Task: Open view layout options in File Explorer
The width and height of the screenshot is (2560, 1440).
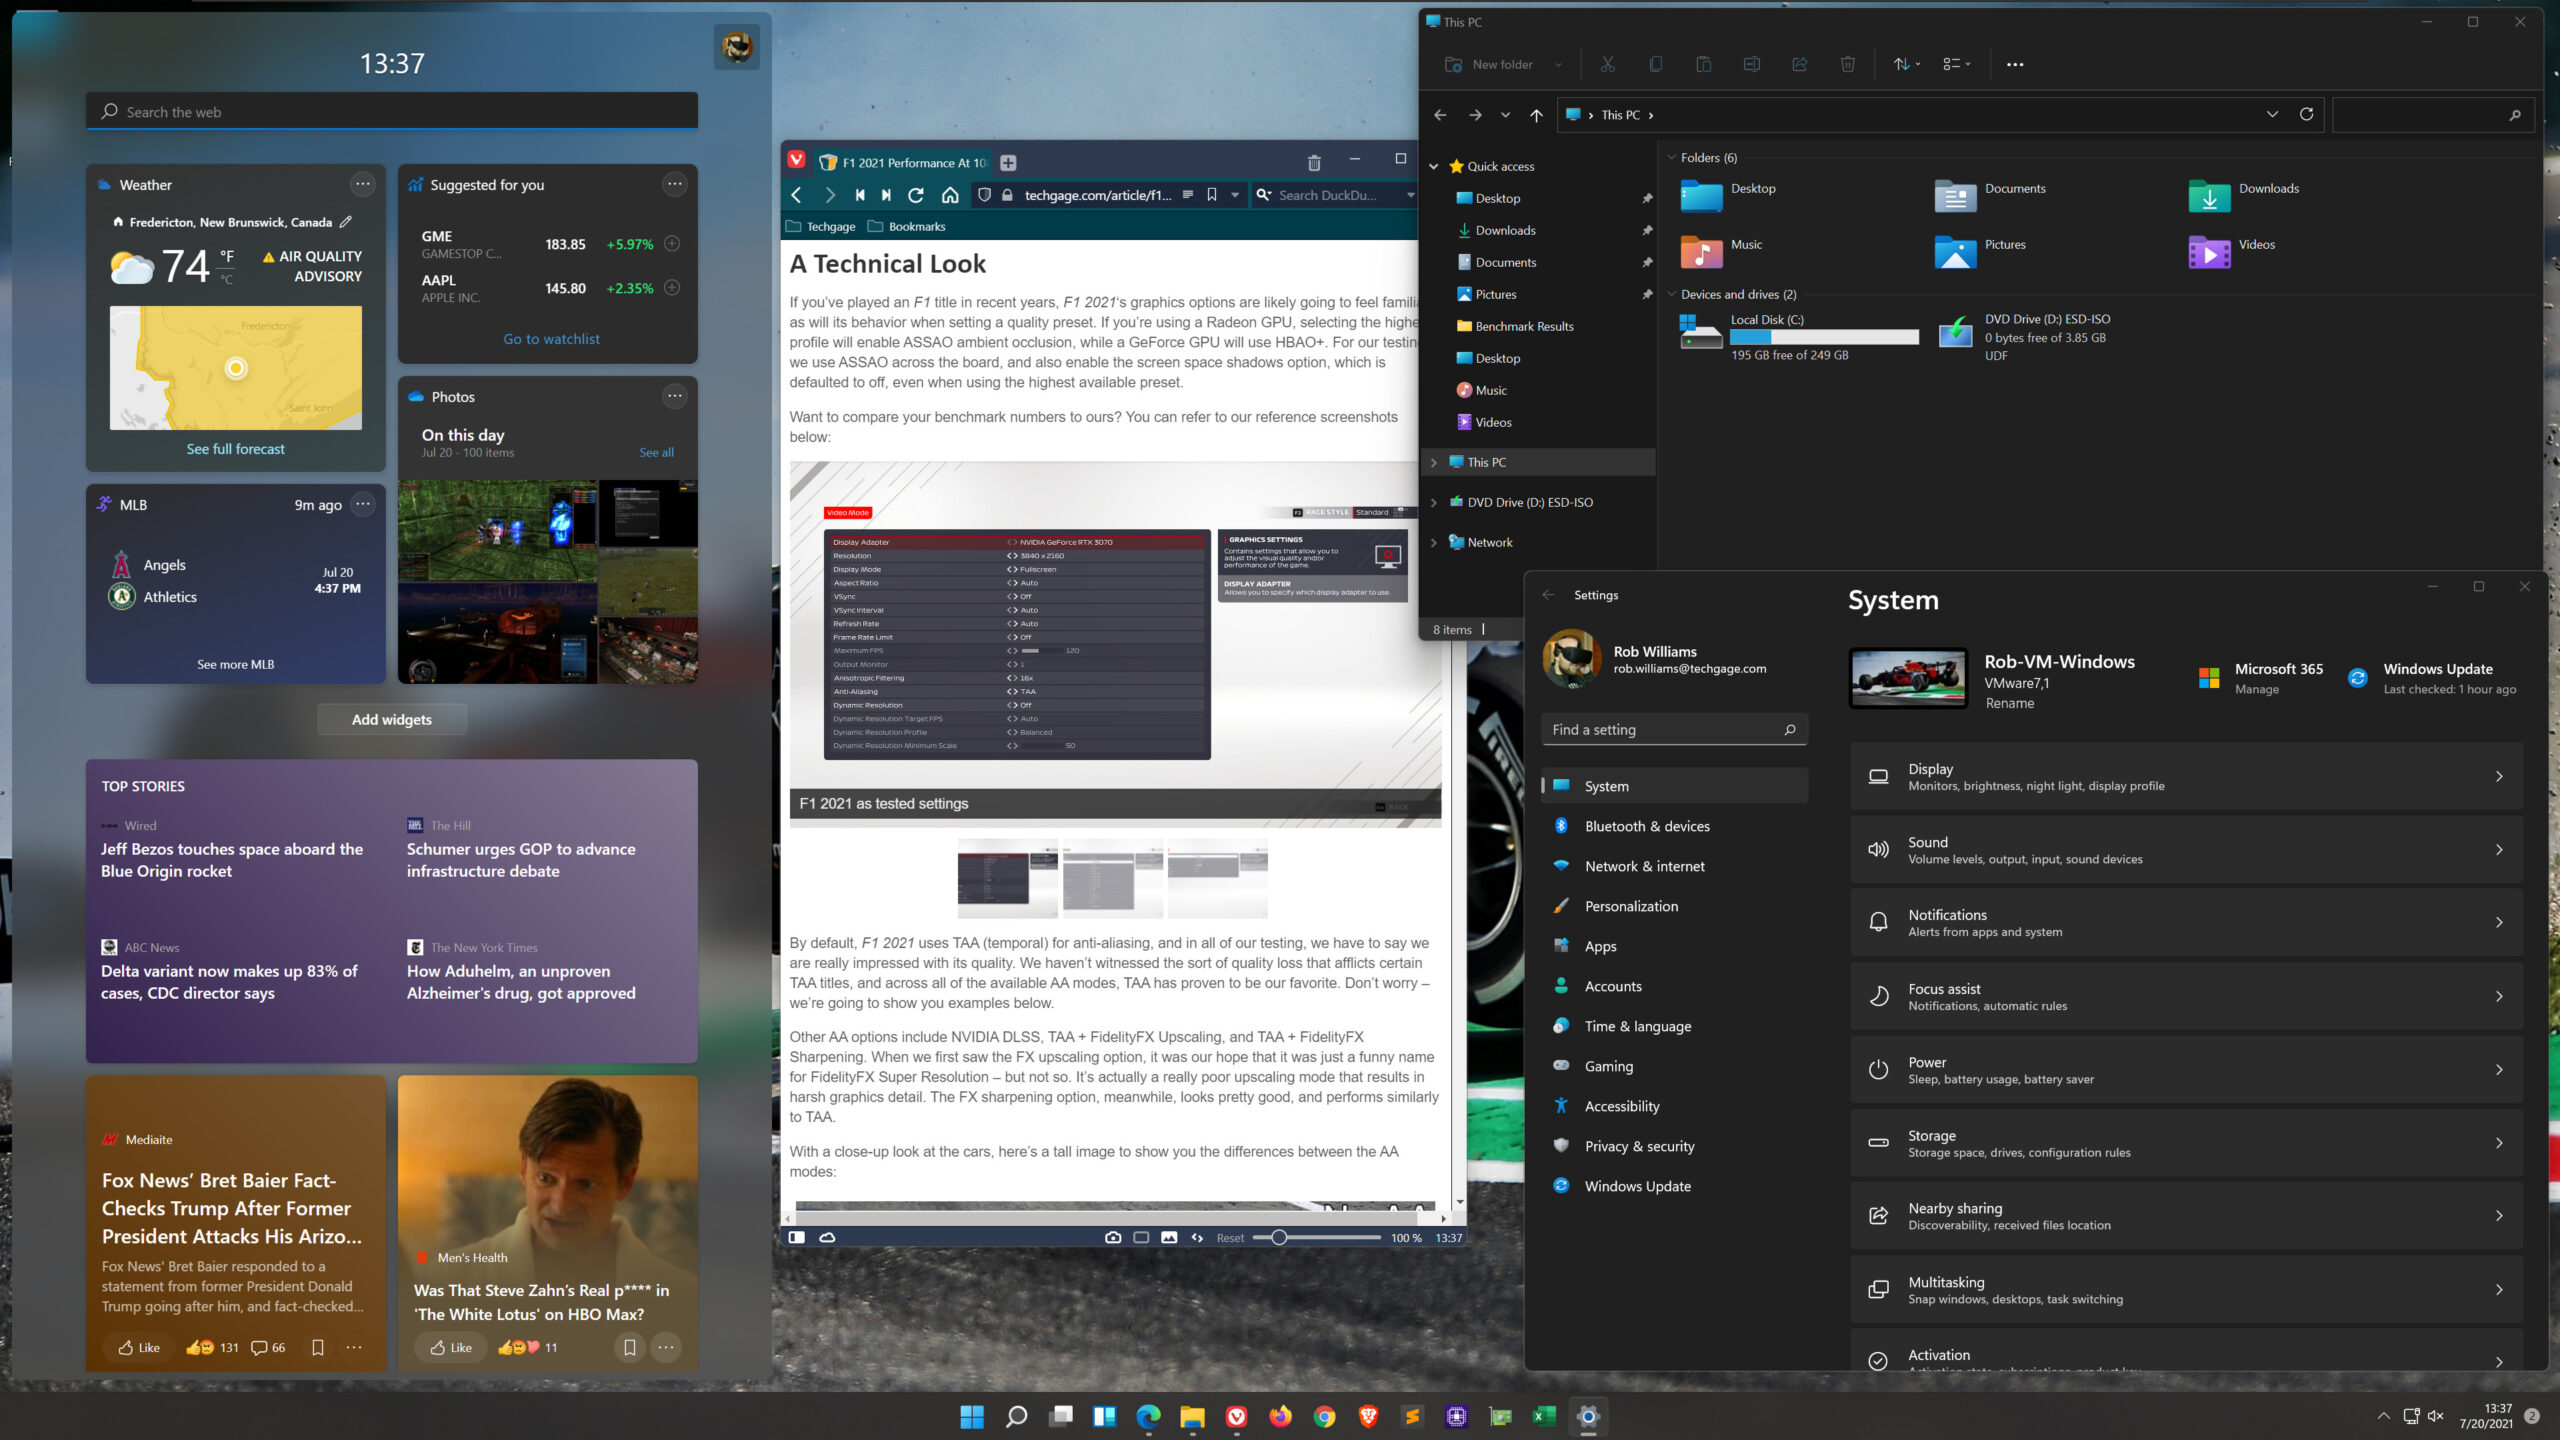Action: (1956, 64)
